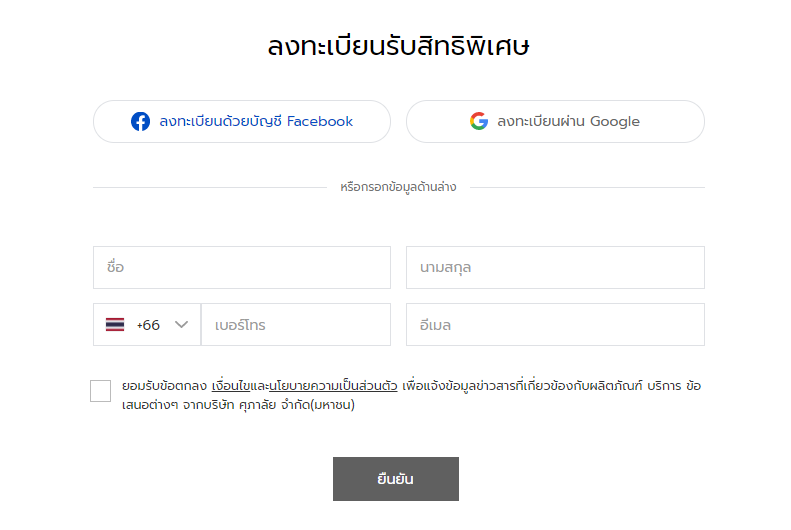Open the นโยบายความเป็นส่วนตัว privacy policy link
The width and height of the screenshot is (791, 530).
[333, 386]
